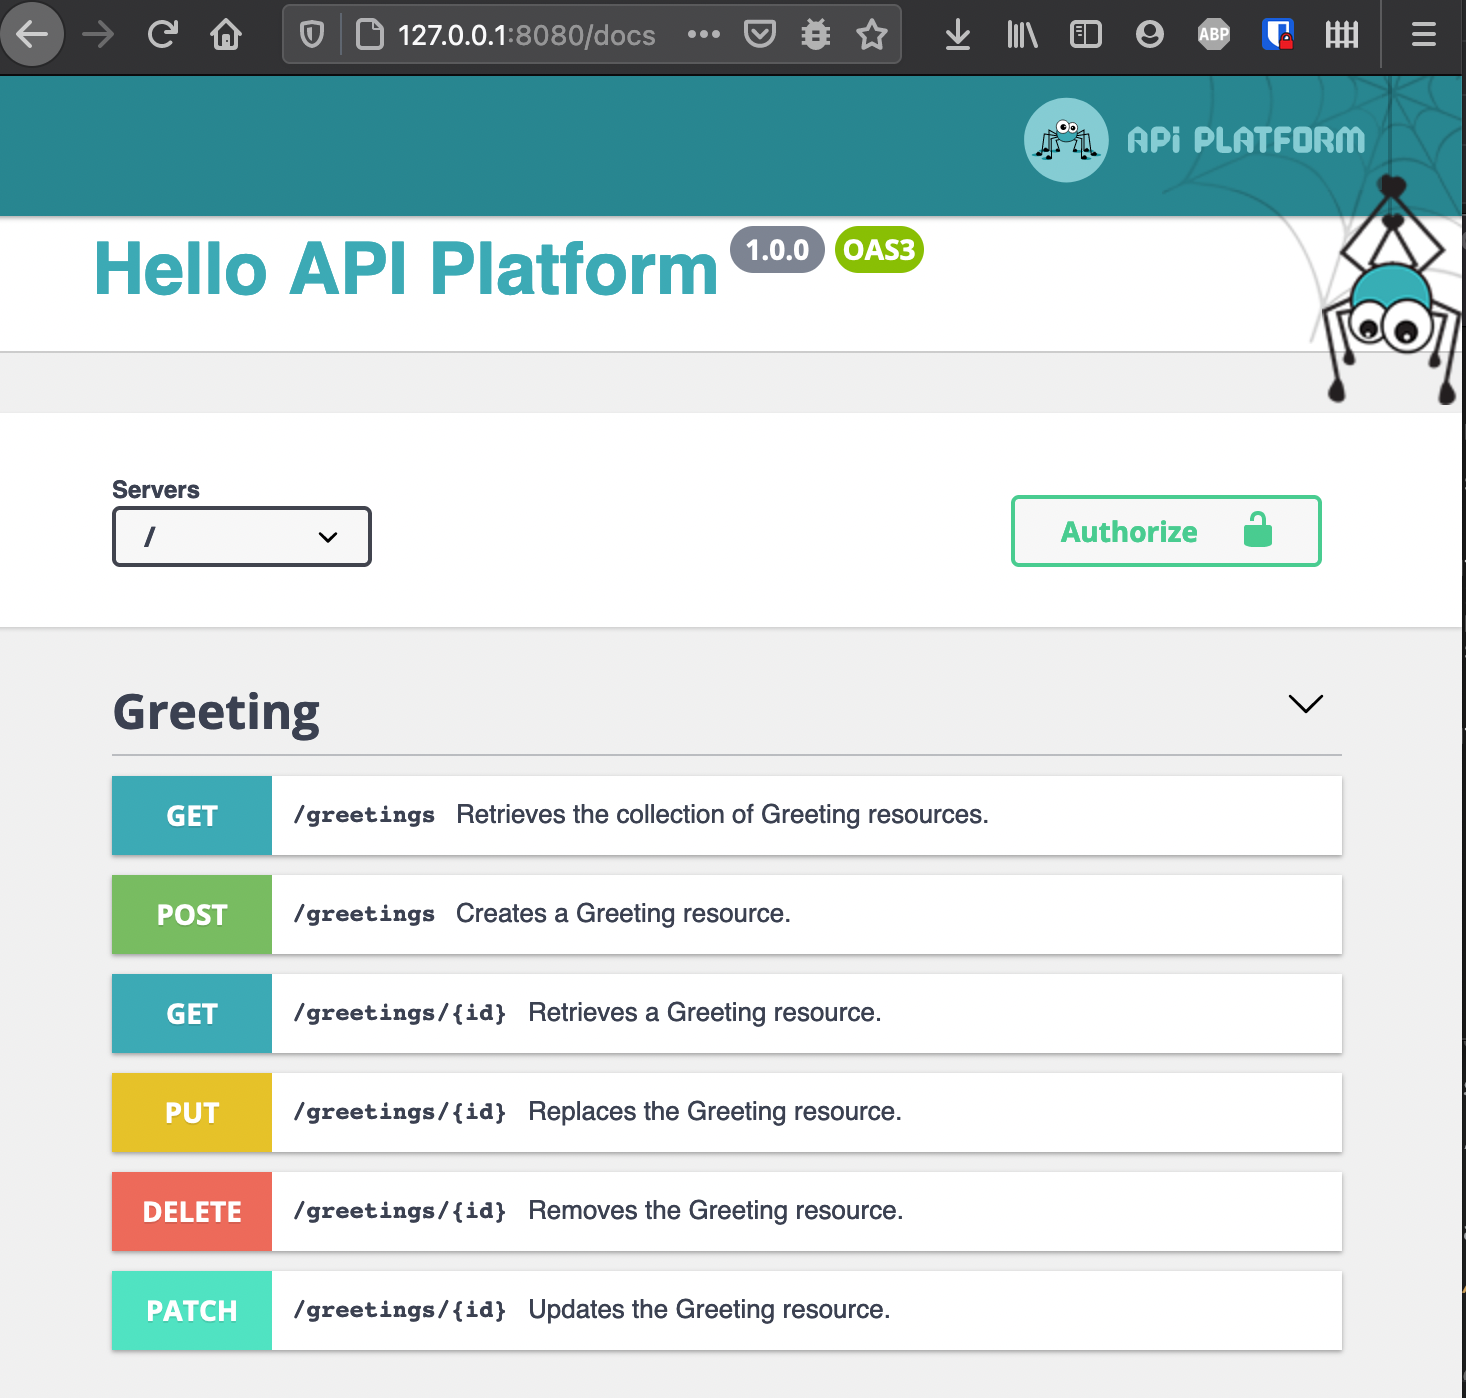Reload the current page
This screenshot has width=1466, height=1398.
(162, 35)
